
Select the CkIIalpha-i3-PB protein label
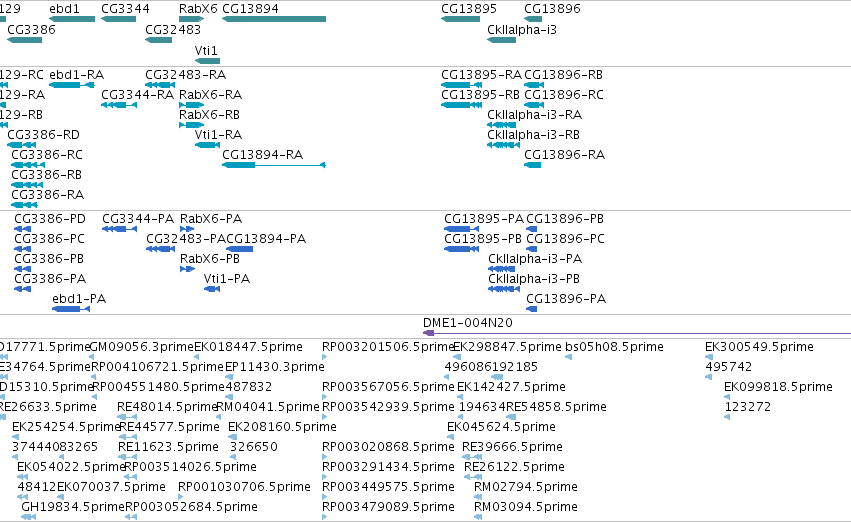tap(534, 279)
